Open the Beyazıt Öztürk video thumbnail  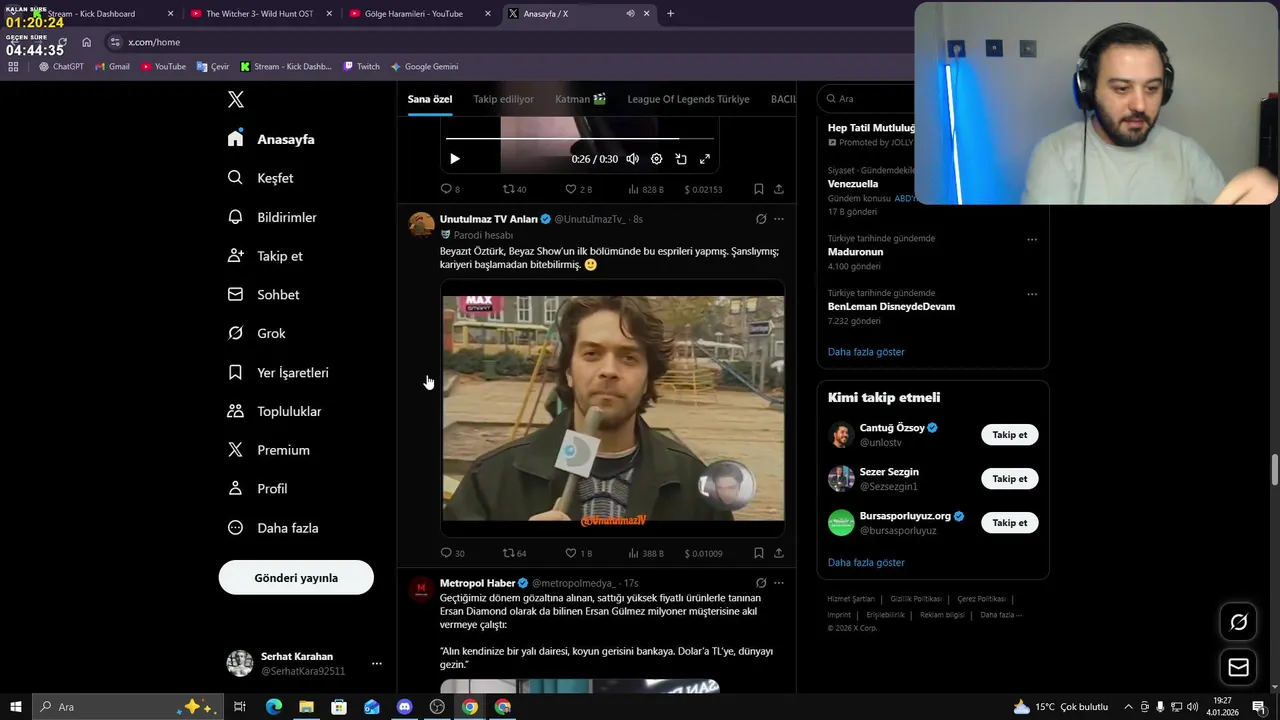click(613, 408)
